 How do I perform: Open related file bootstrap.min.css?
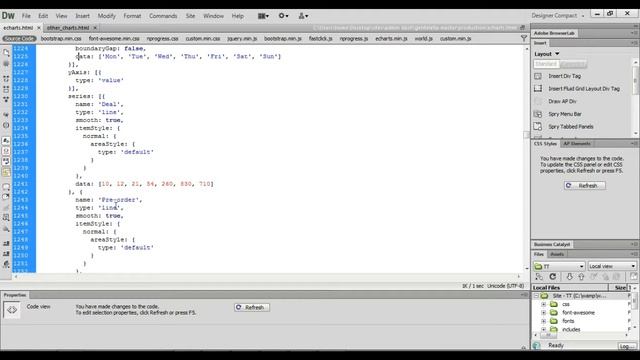point(61,38)
